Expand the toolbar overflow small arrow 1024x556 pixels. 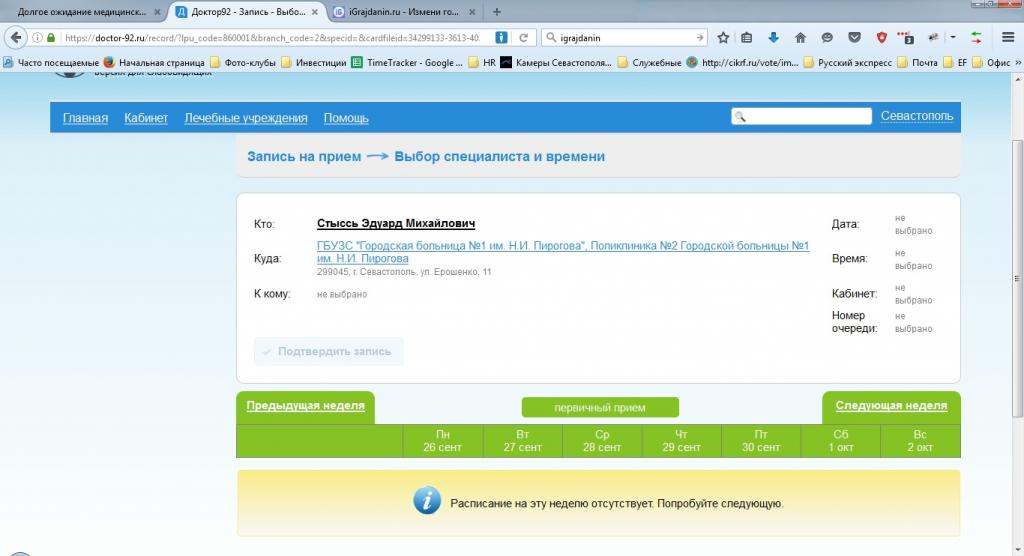click(x=953, y=38)
